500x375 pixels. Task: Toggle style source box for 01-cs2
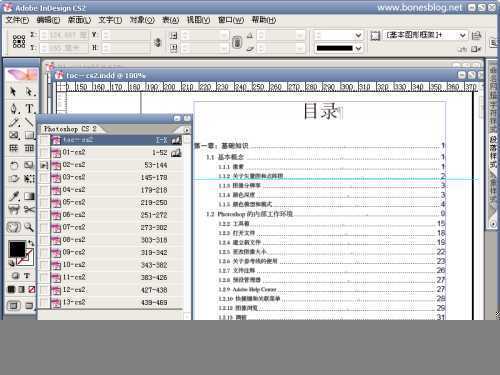point(44,153)
